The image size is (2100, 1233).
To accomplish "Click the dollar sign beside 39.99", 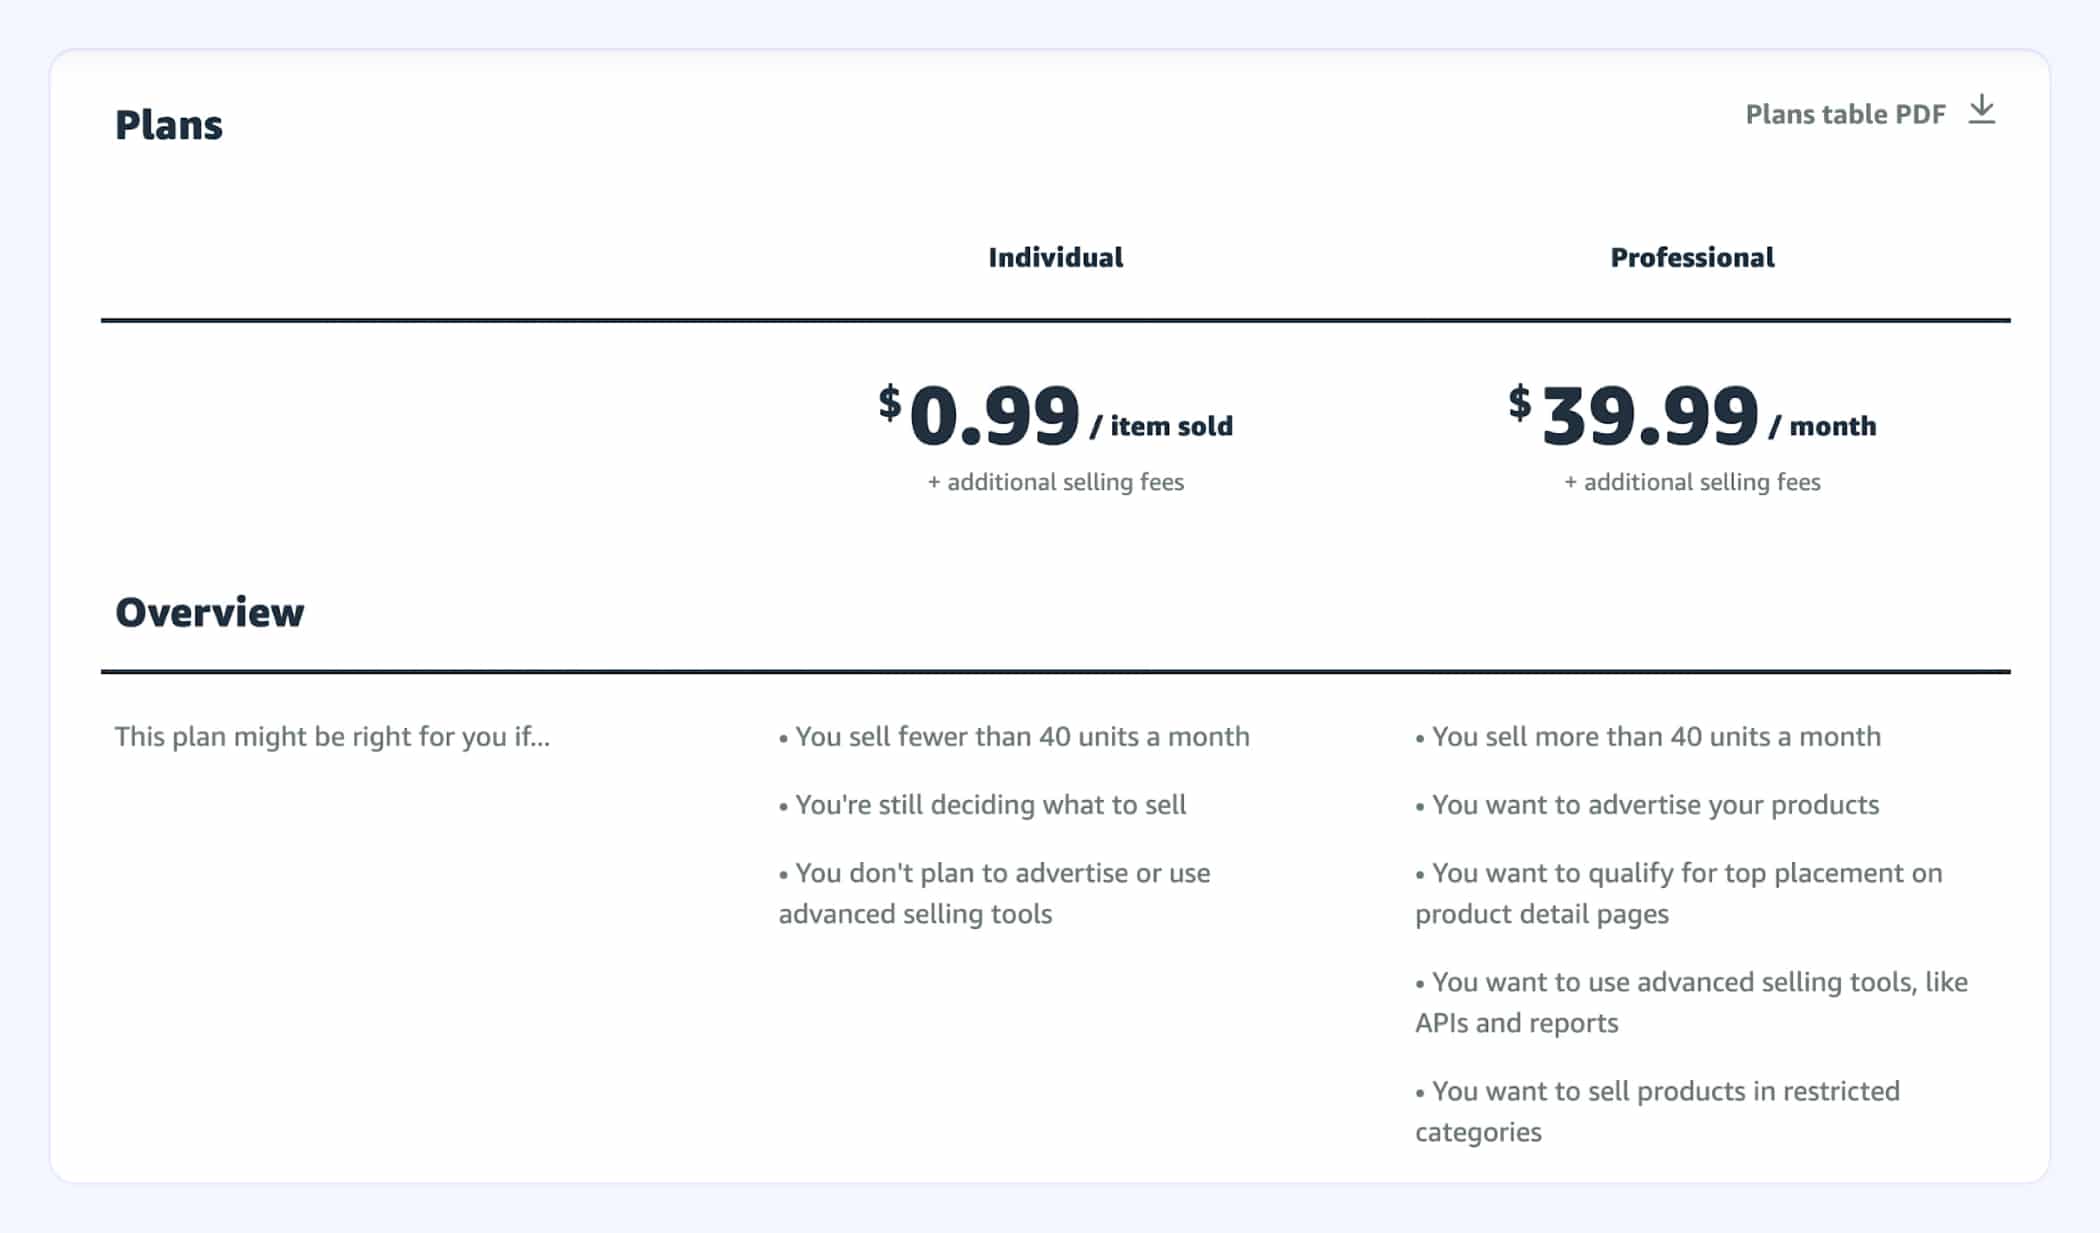I will [x=1520, y=402].
